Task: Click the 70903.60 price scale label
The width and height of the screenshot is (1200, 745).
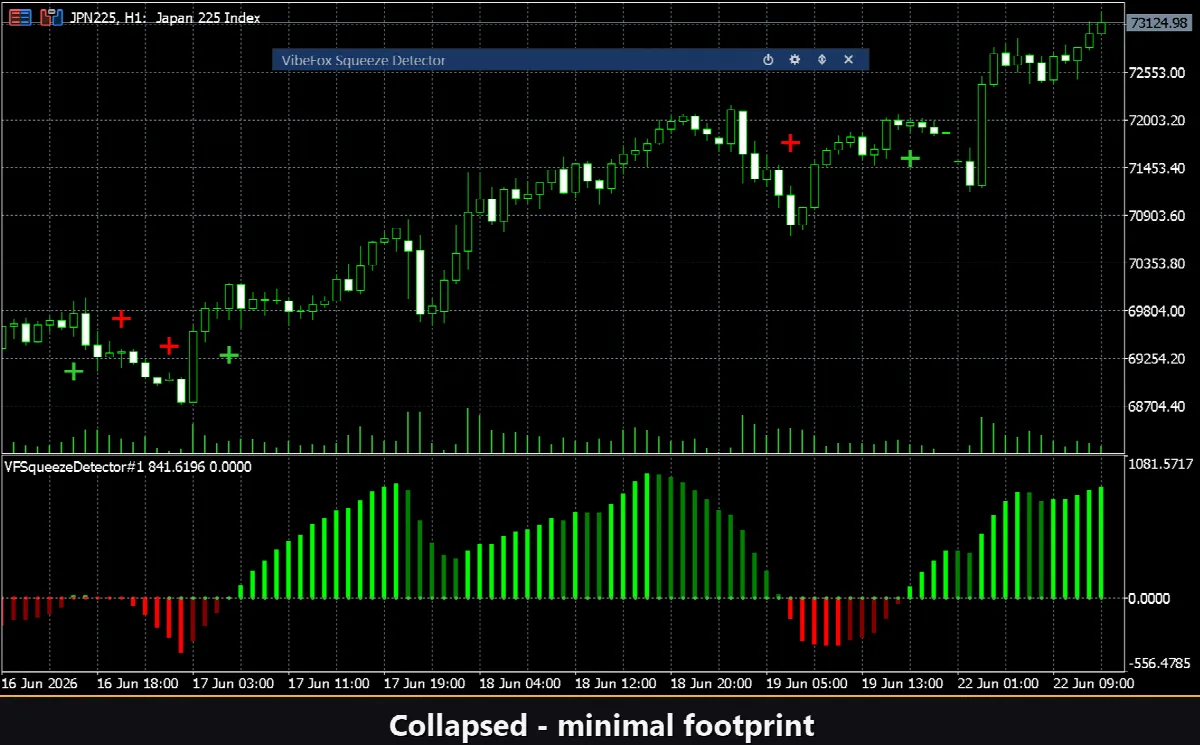Action: click(1159, 215)
